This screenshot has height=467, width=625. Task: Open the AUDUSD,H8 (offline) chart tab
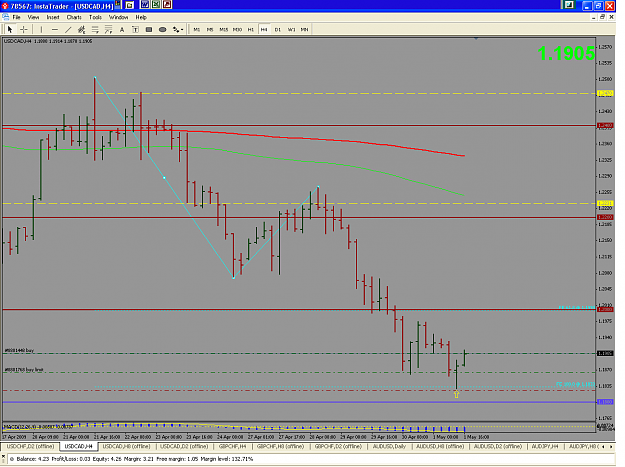tap(440, 446)
